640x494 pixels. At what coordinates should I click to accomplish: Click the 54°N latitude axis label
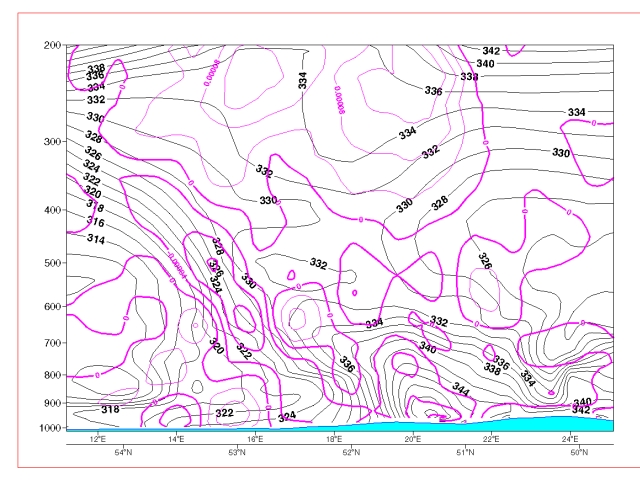[124, 453]
